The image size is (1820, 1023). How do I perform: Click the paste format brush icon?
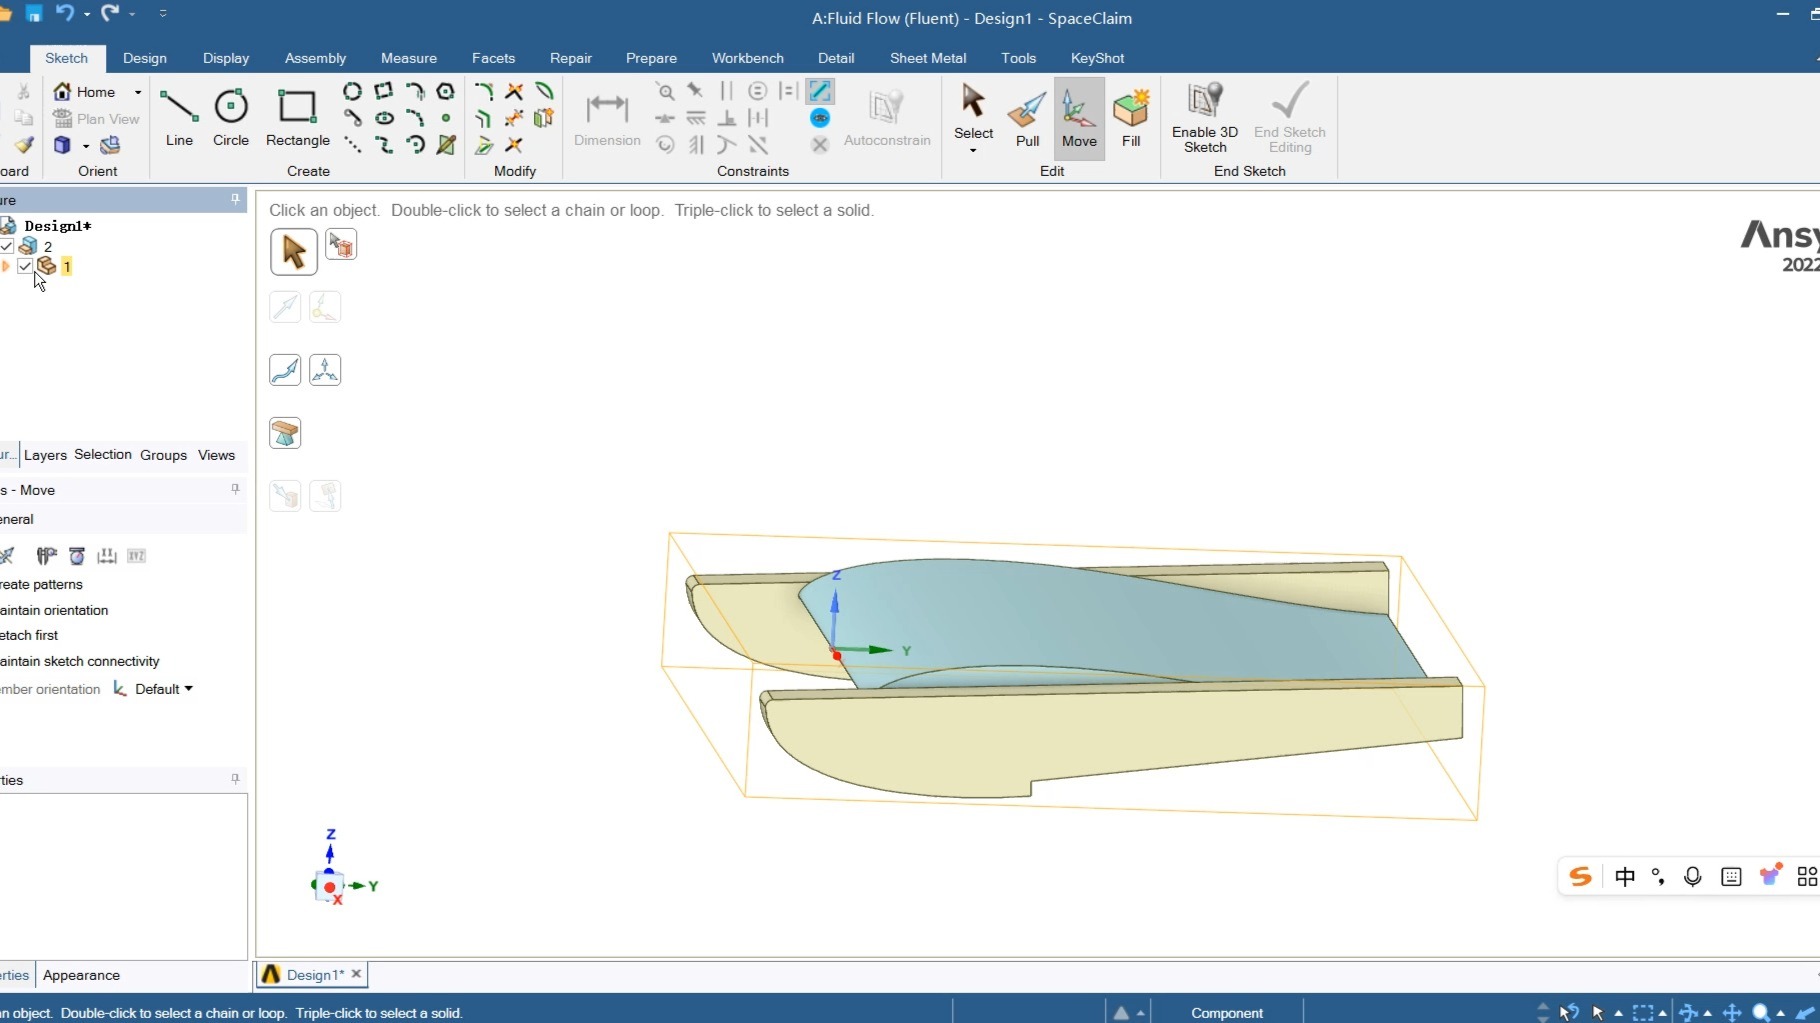click(x=24, y=145)
